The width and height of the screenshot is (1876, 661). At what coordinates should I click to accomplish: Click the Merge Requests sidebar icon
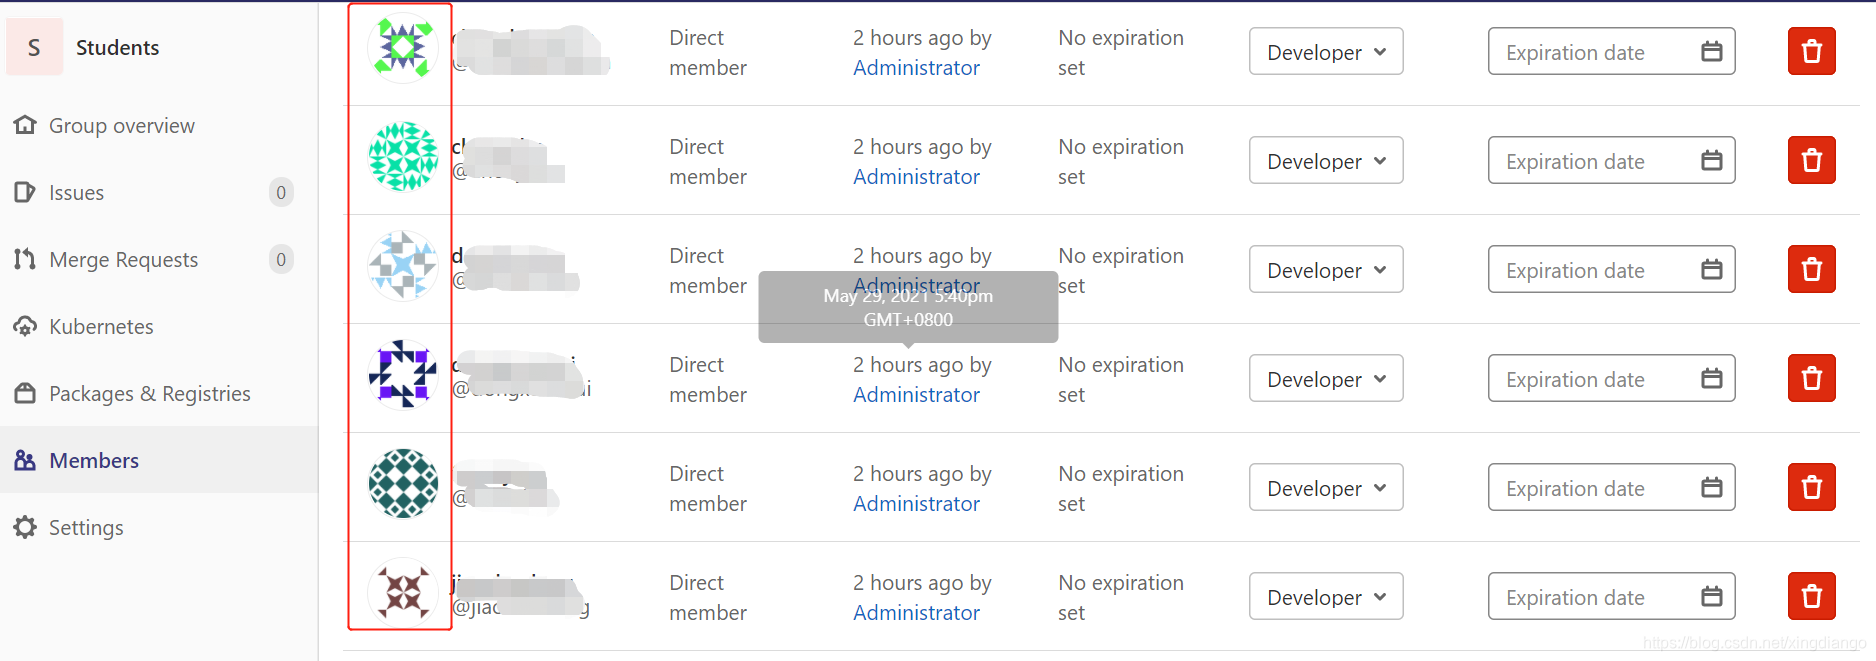coord(25,260)
